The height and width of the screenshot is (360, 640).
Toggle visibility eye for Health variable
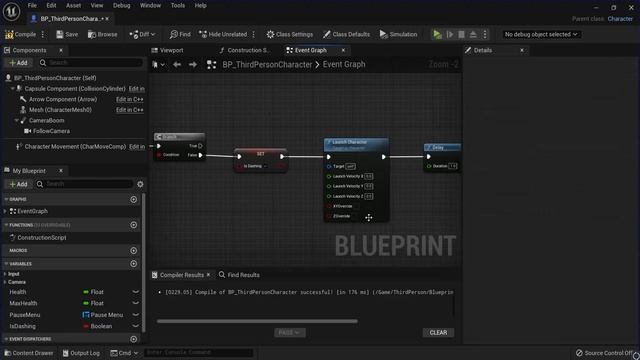pyautogui.click(x=136, y=292)
